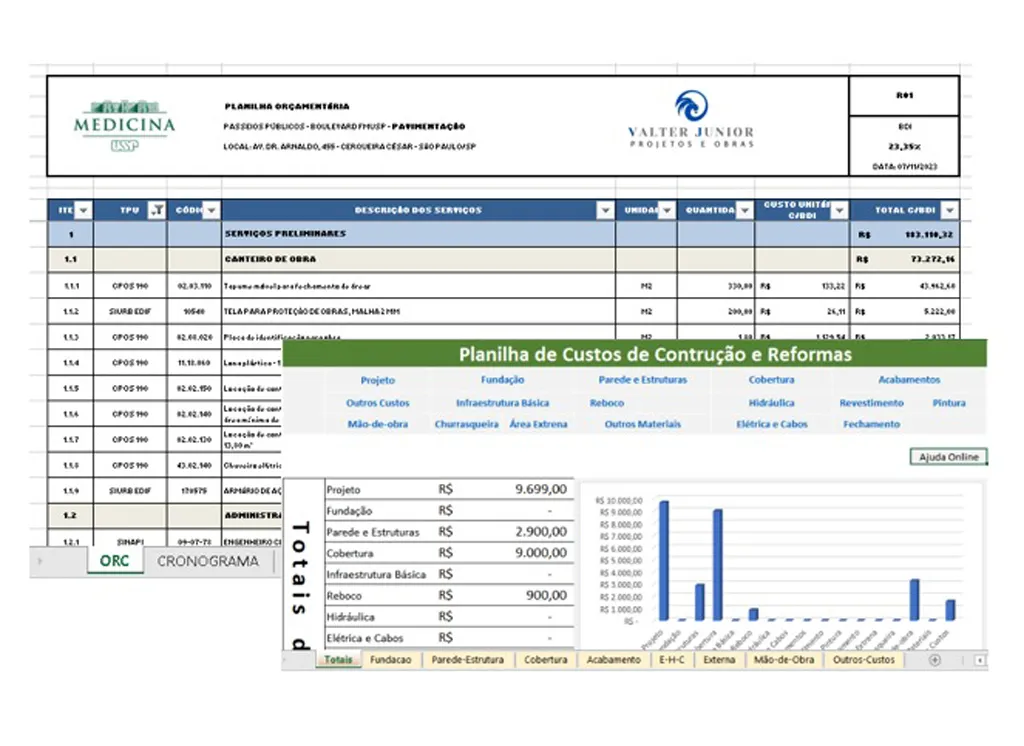Viewport: 1024px width, 746px height.
Task: Open the E-H-C sheet tab
Action: pyautogui.click(x=672, y=660)
